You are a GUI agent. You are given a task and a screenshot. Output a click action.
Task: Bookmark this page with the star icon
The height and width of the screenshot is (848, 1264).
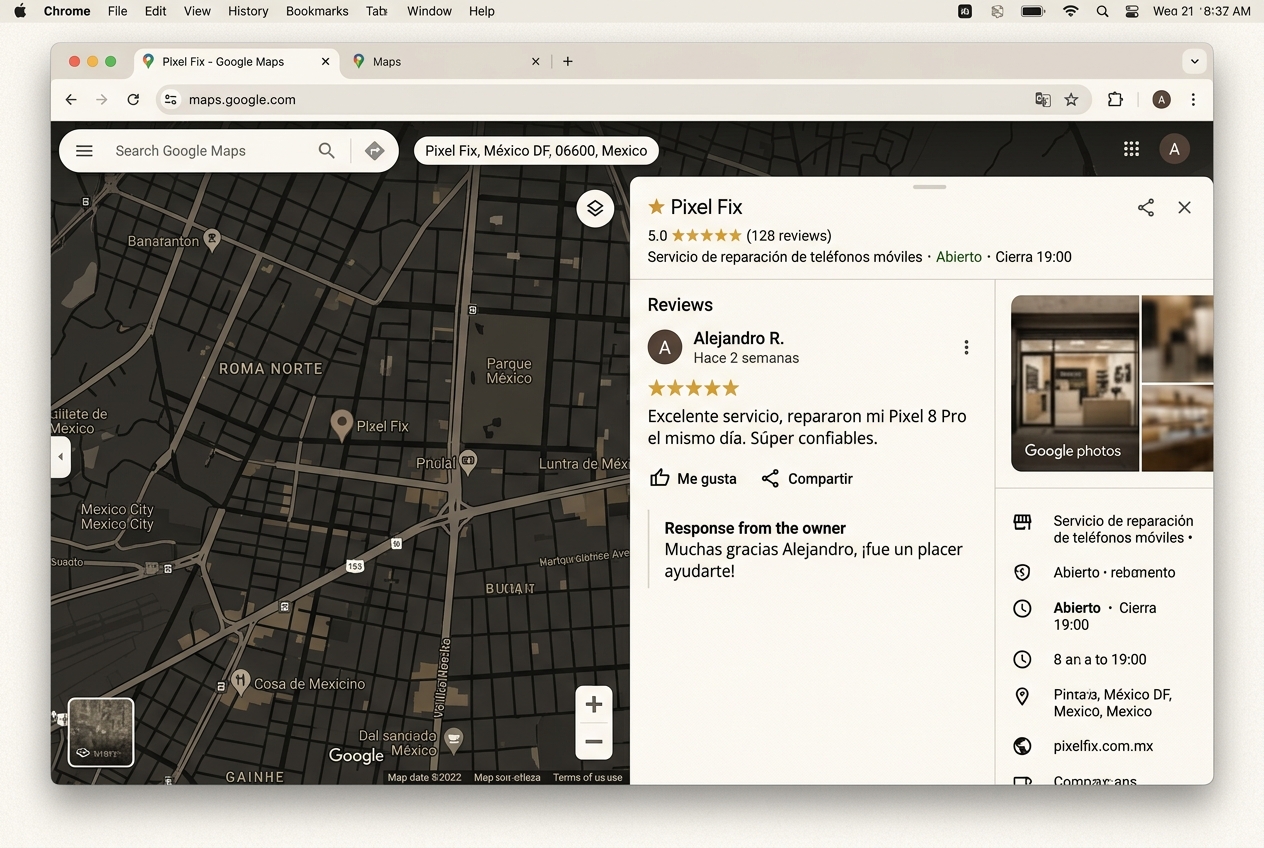tap(1071, 99)
